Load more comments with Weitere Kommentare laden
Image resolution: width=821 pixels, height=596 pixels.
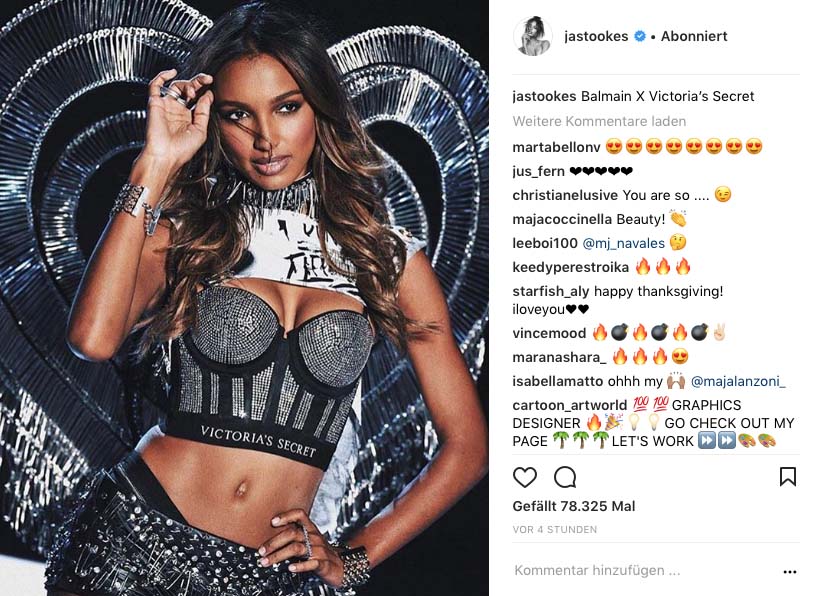click(599, 122)
